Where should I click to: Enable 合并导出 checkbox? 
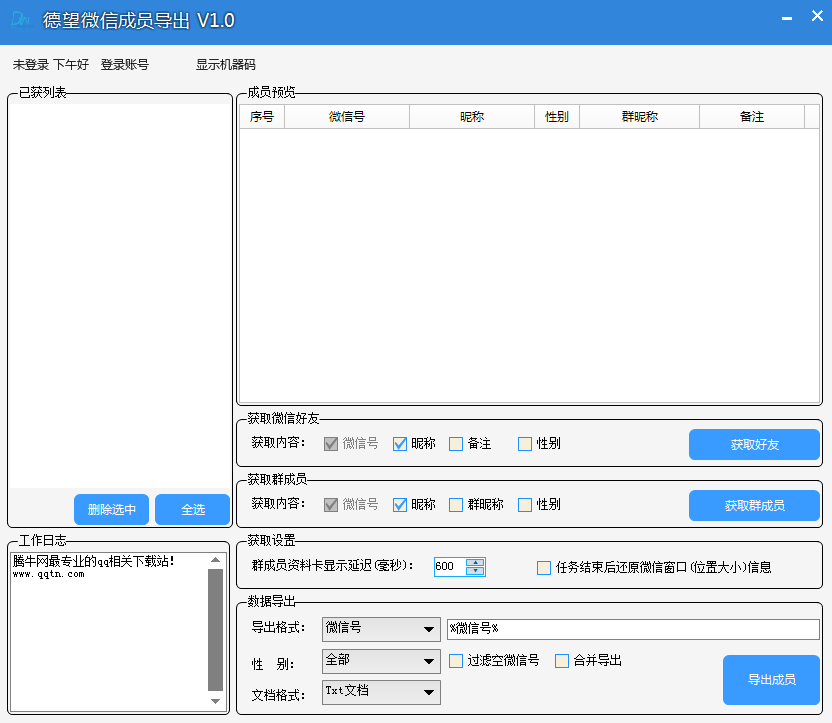(x=561, y=661)
